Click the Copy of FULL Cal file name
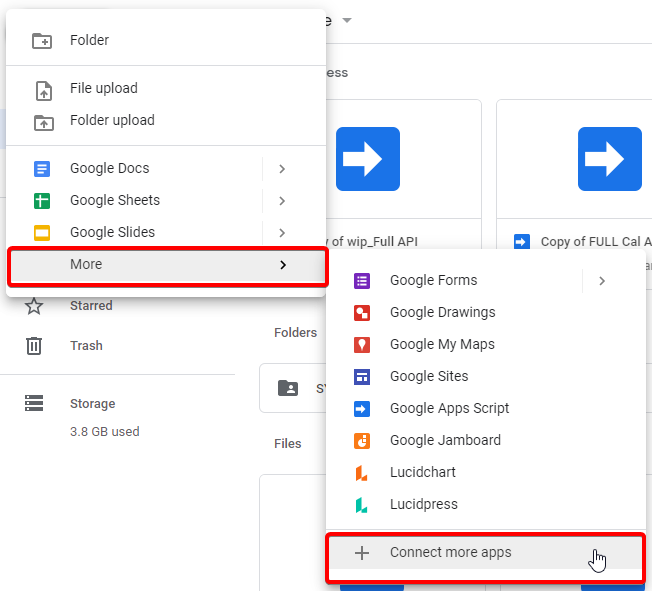 (596, 242)
